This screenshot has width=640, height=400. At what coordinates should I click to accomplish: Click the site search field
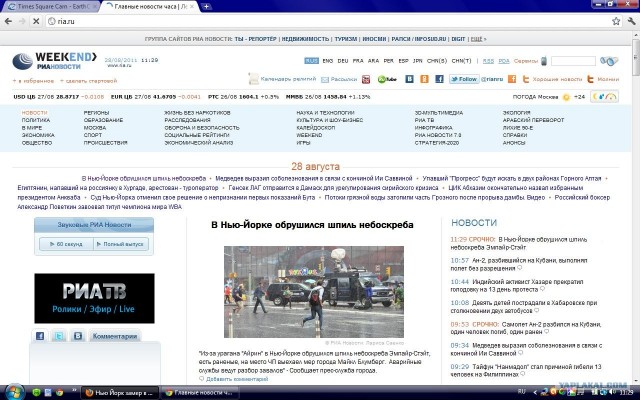click(573, 61)
